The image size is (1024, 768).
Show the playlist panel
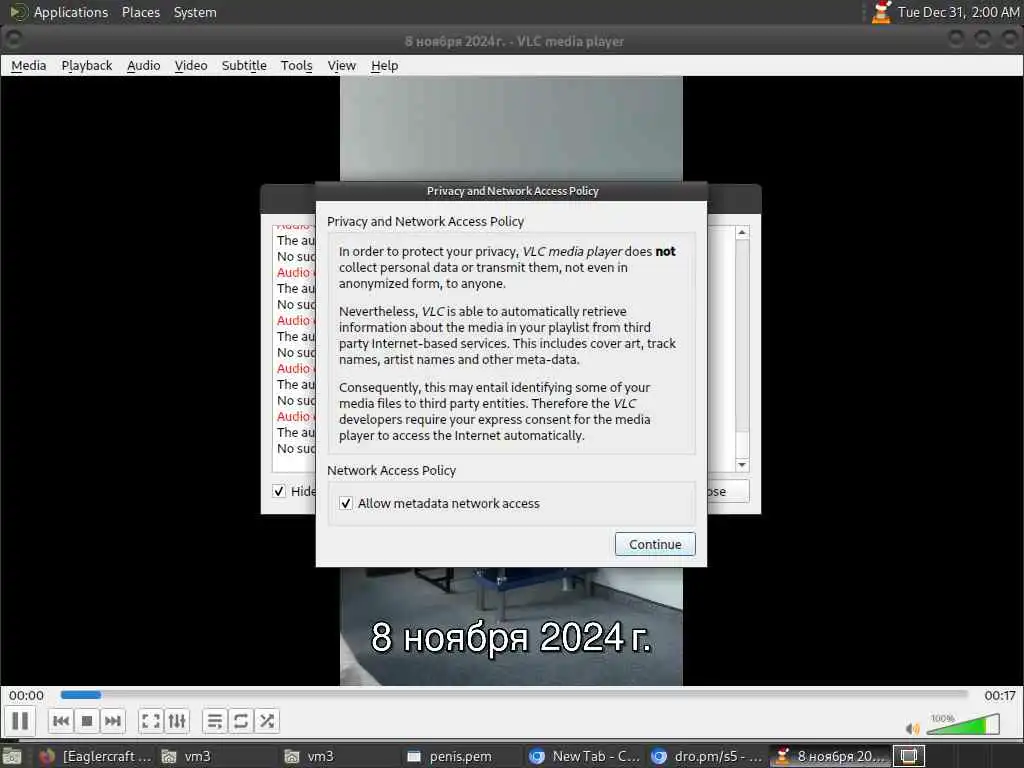point(215,721)
